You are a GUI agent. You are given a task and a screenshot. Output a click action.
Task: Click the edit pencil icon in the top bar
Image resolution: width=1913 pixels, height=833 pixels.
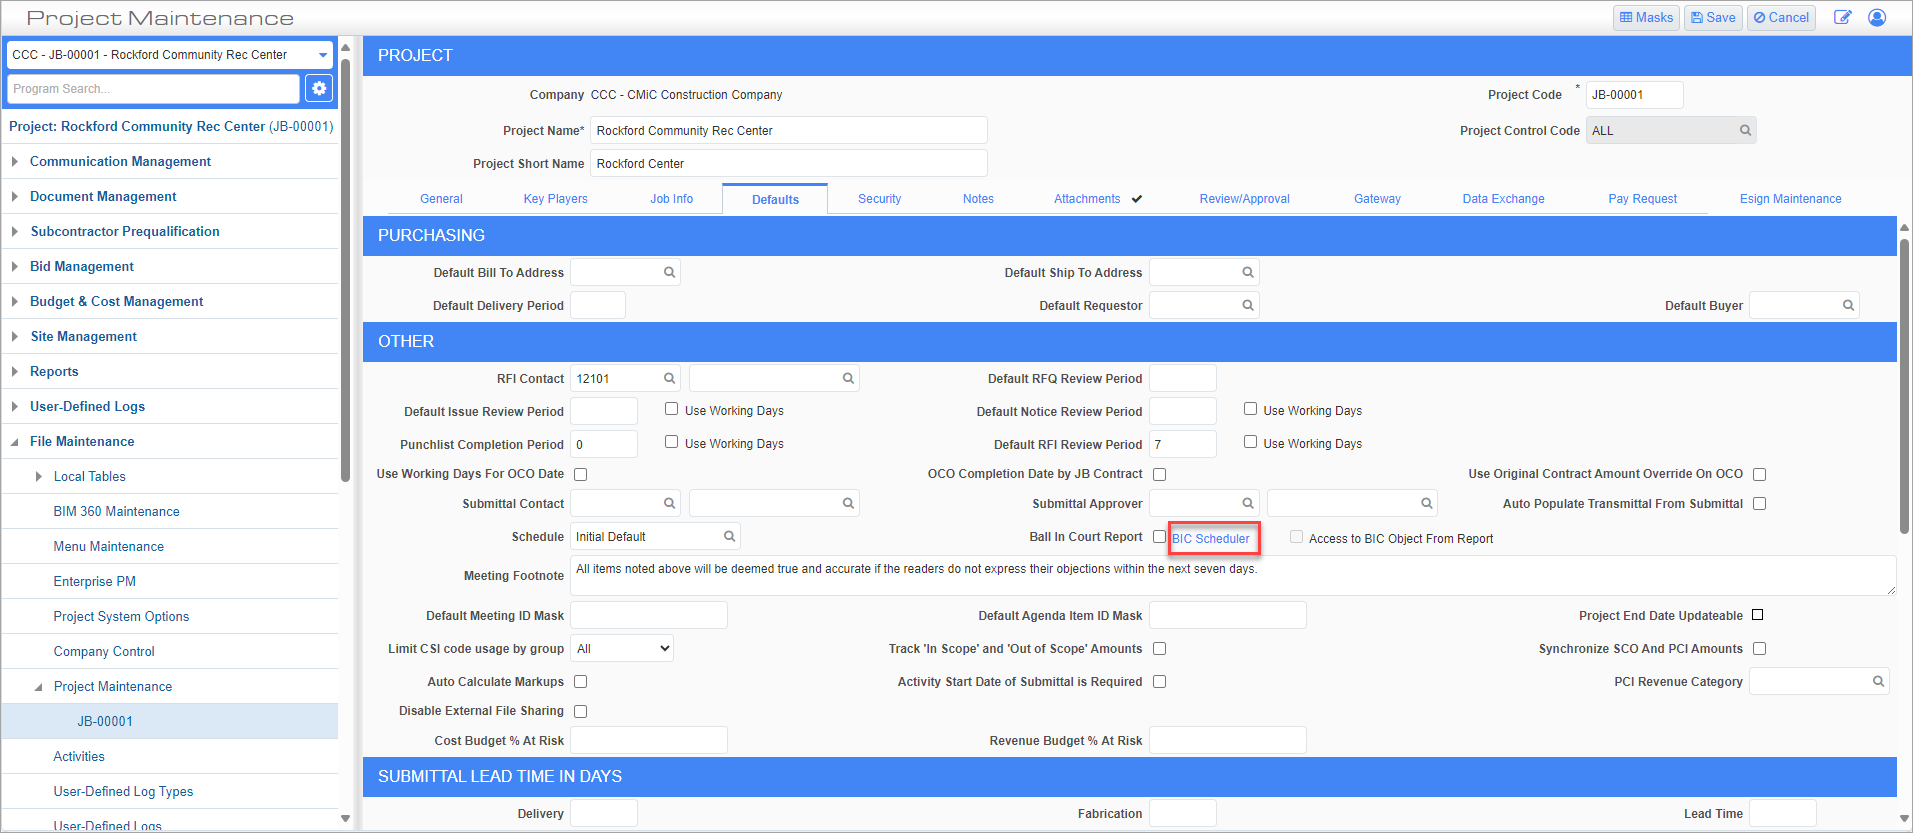(1842, 18)
